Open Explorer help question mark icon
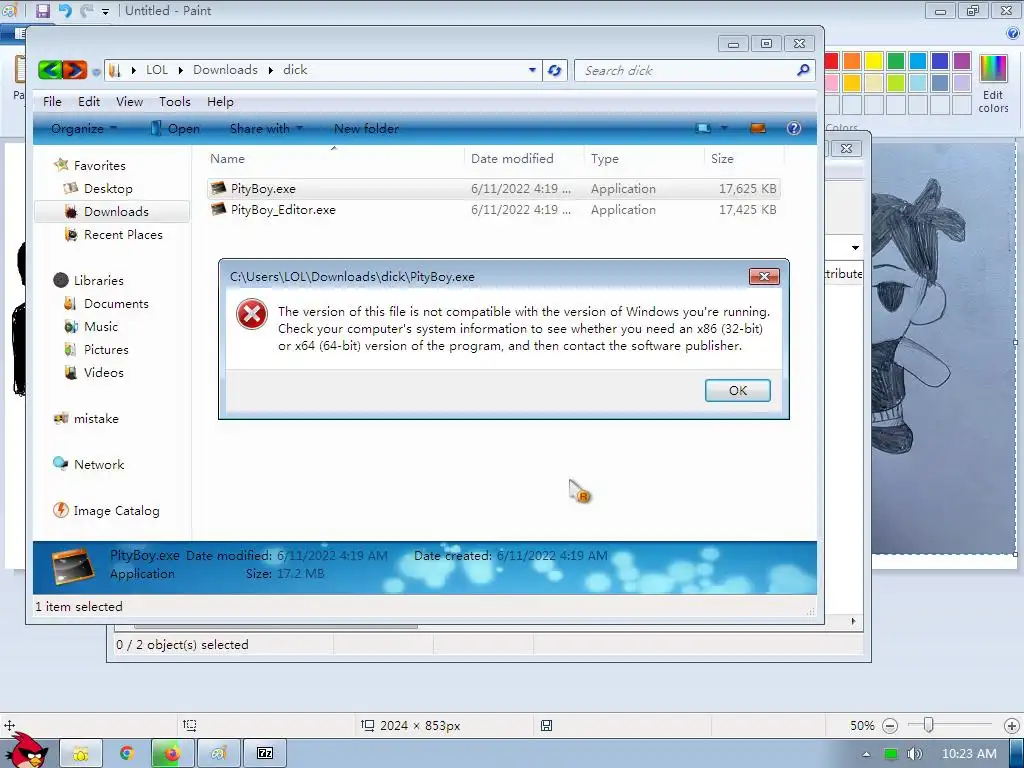 tap(793, 128)
